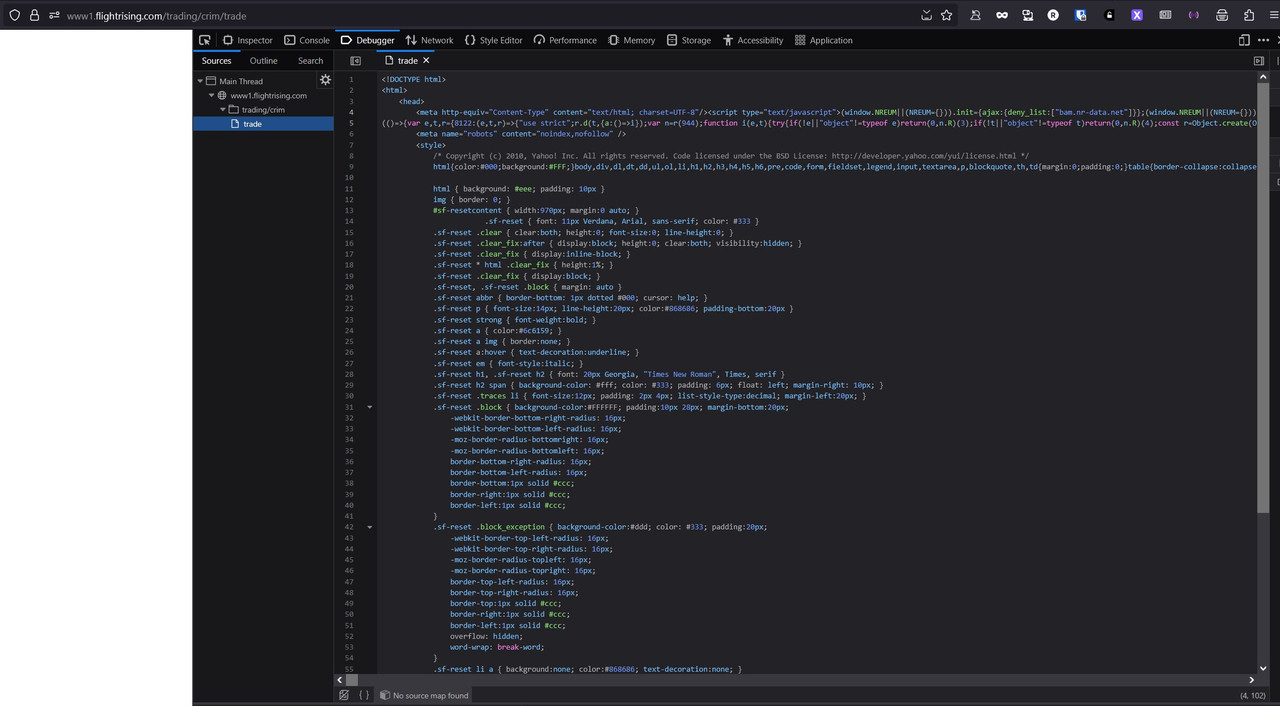Screen dimensions: 1280x706
Task: Click the site padlock icon
Action: tap(34, 16)
